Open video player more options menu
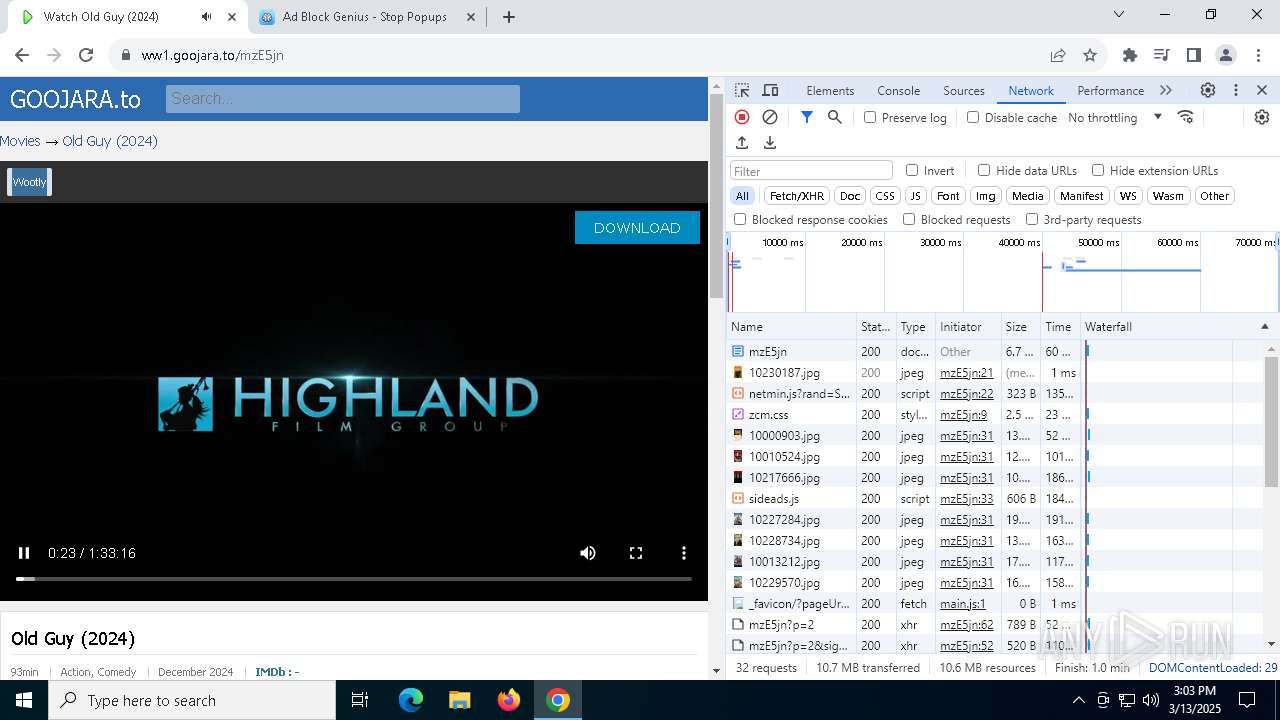 pos(684,553)
